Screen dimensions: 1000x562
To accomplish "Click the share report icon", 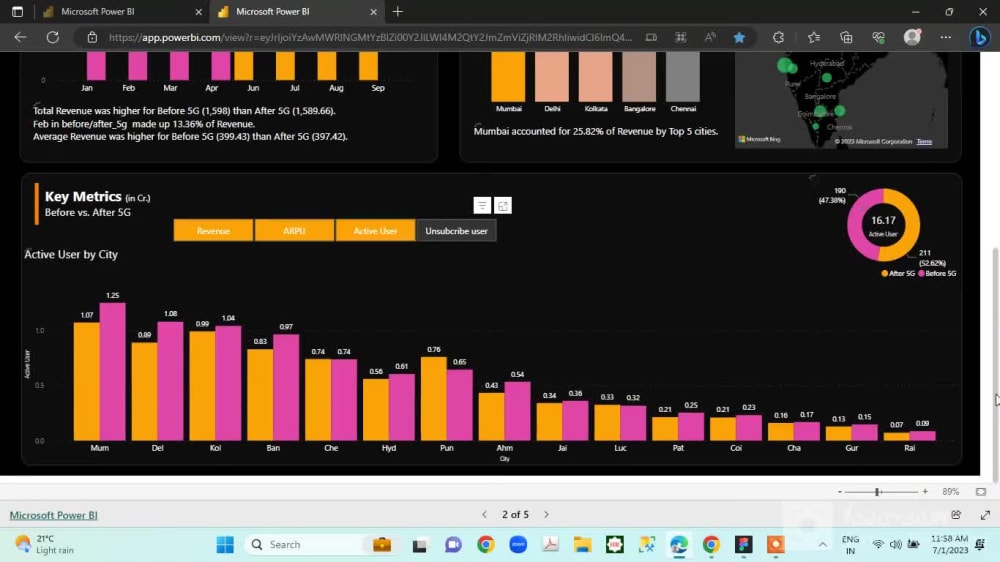I will pos(956,514).
